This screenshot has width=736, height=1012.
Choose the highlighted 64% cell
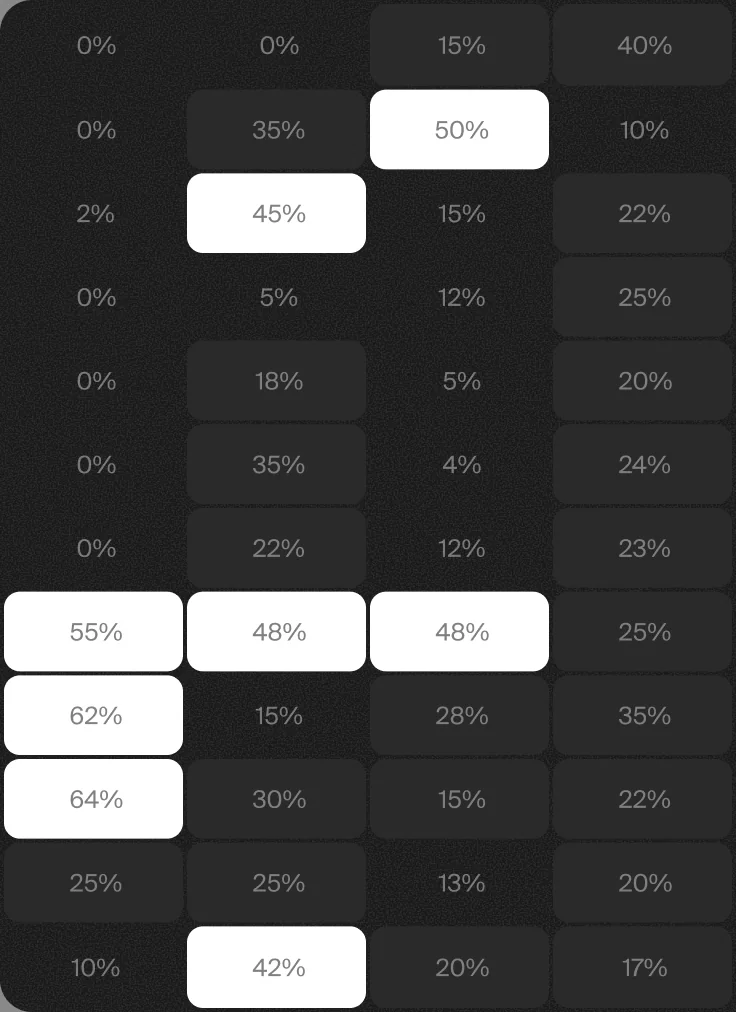(94, 799)
